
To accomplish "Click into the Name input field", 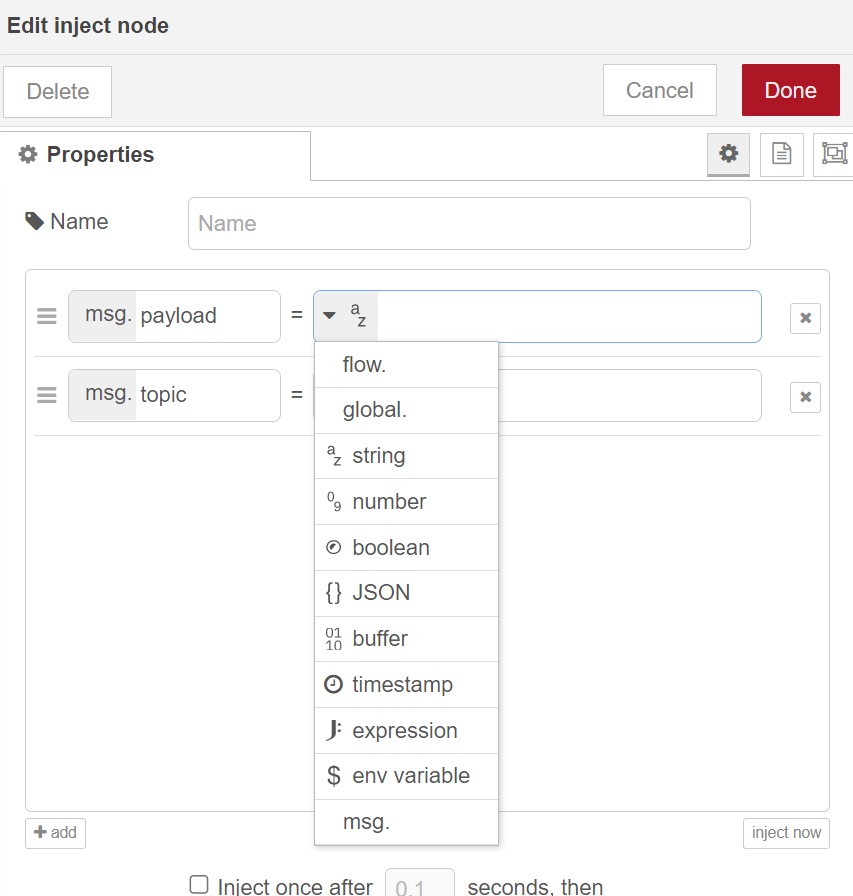I will pos(469,223).
